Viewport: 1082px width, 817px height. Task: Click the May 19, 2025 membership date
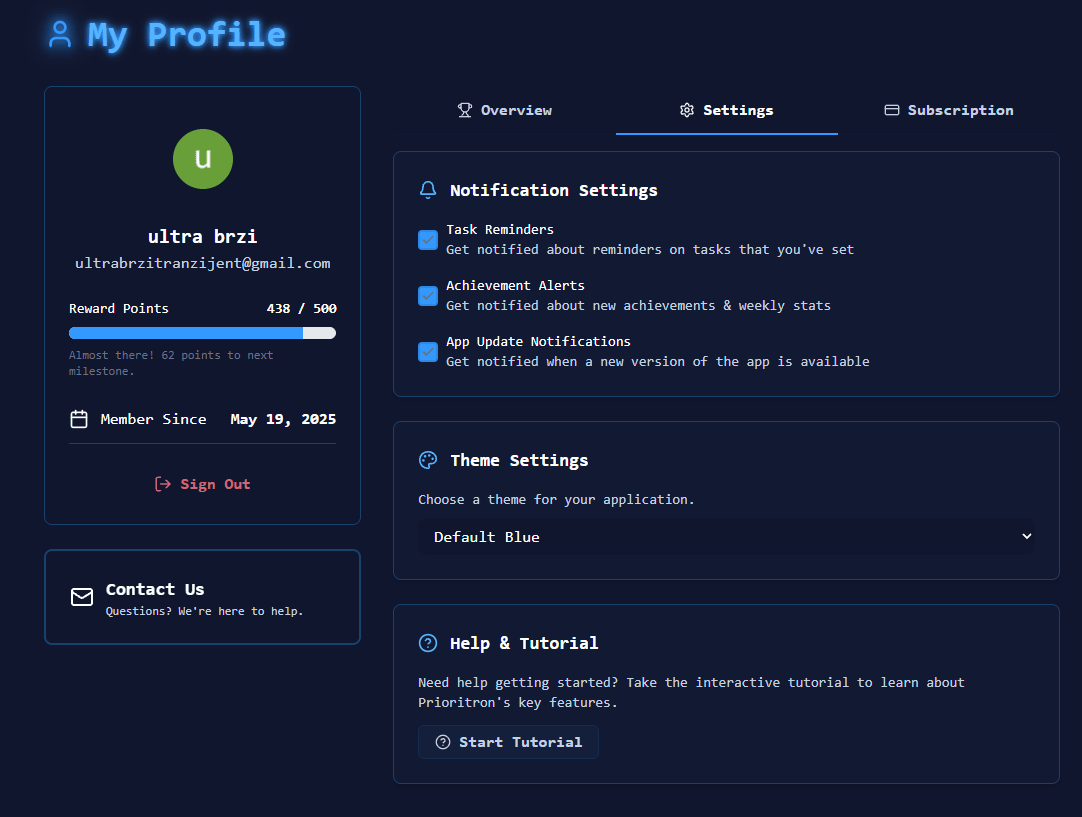(x=283, y=419)
